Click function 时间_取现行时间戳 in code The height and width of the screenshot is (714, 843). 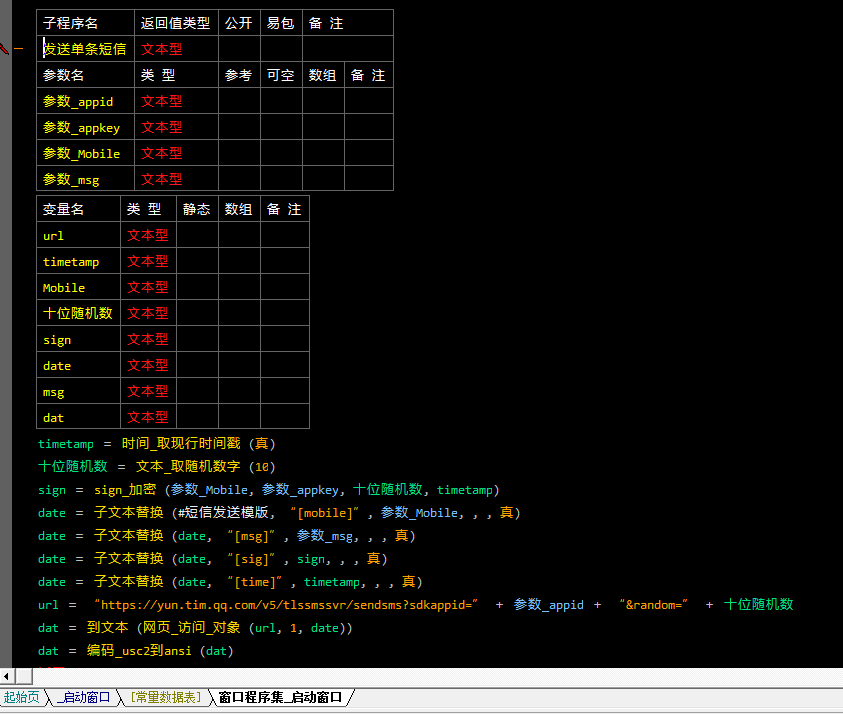point(181,444)
